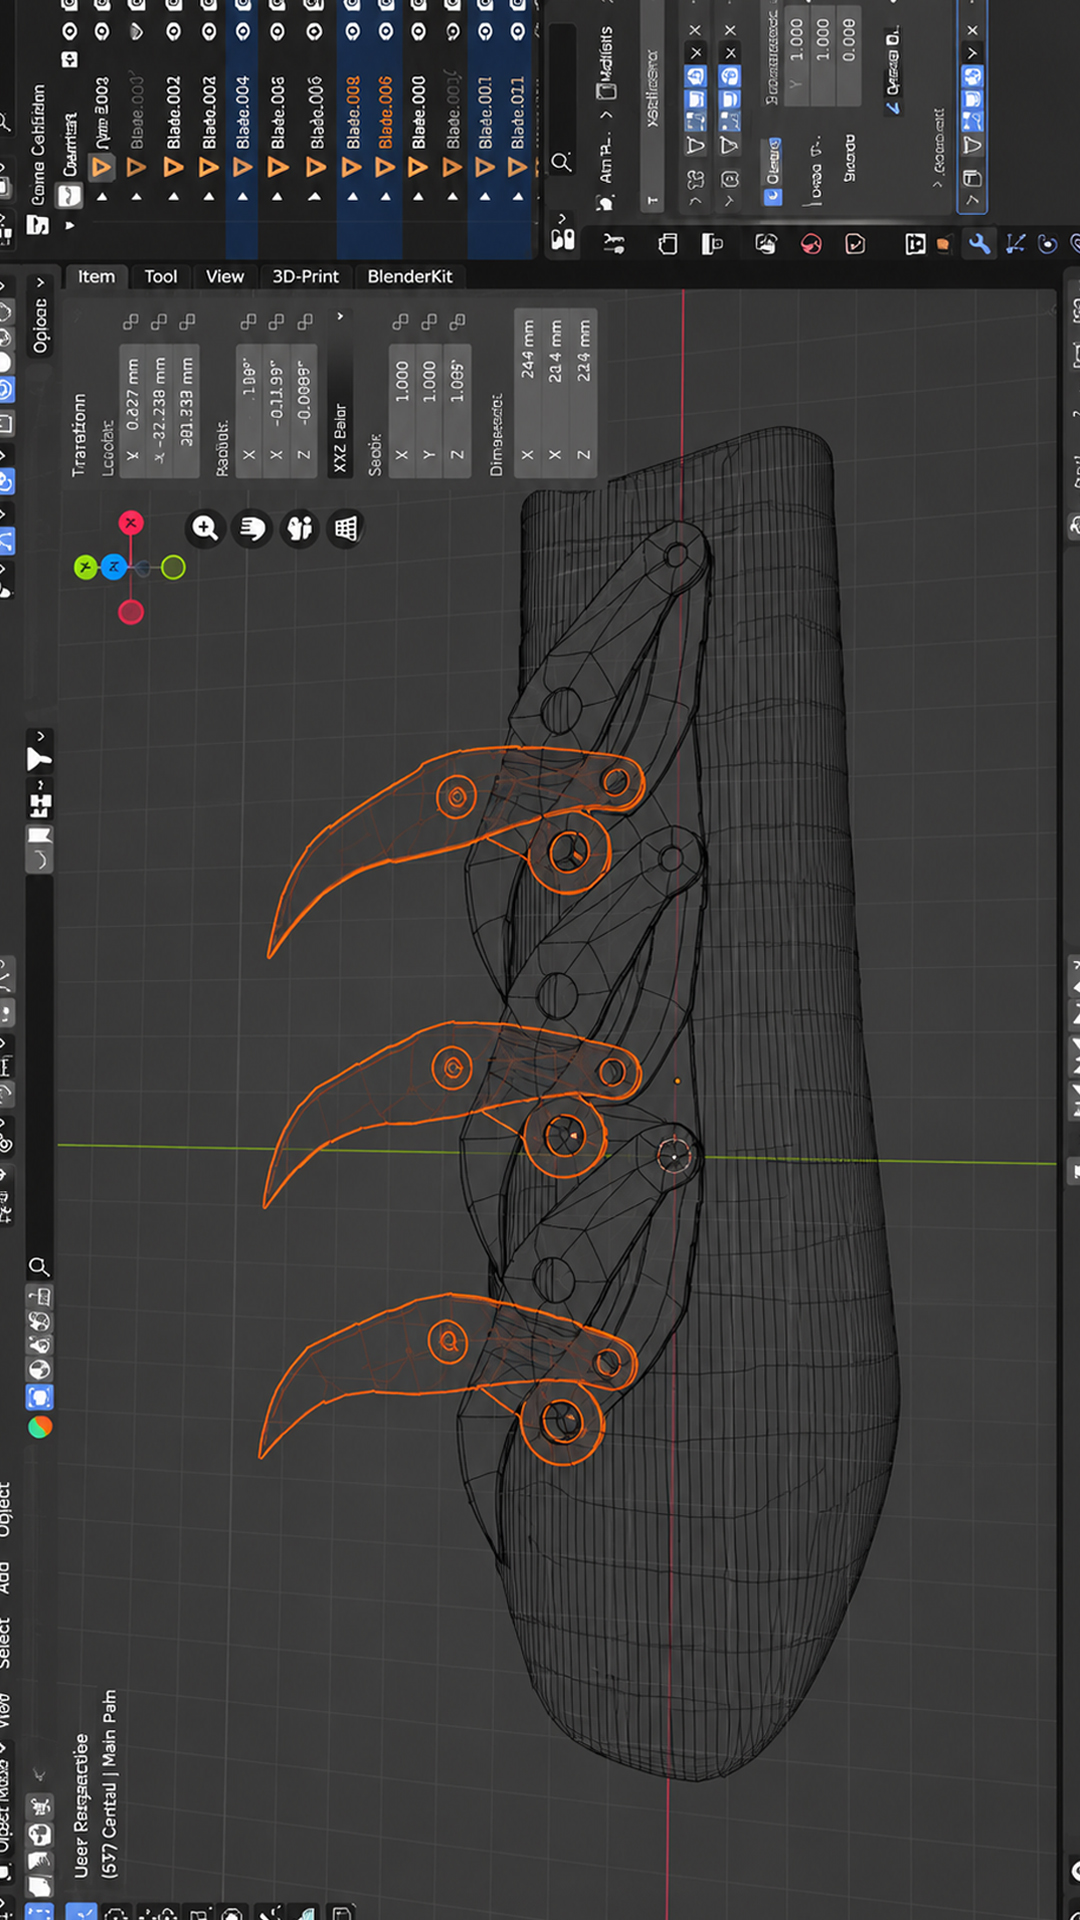Click the Location Y value -32.238 mm
The image size is (1080, 1920).
tap(159, 410)
